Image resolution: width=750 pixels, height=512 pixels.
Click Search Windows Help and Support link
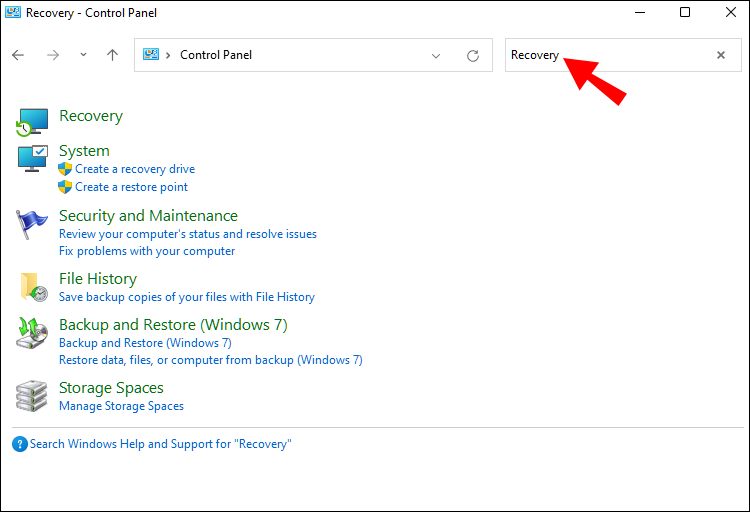click(x=161, y=444)
